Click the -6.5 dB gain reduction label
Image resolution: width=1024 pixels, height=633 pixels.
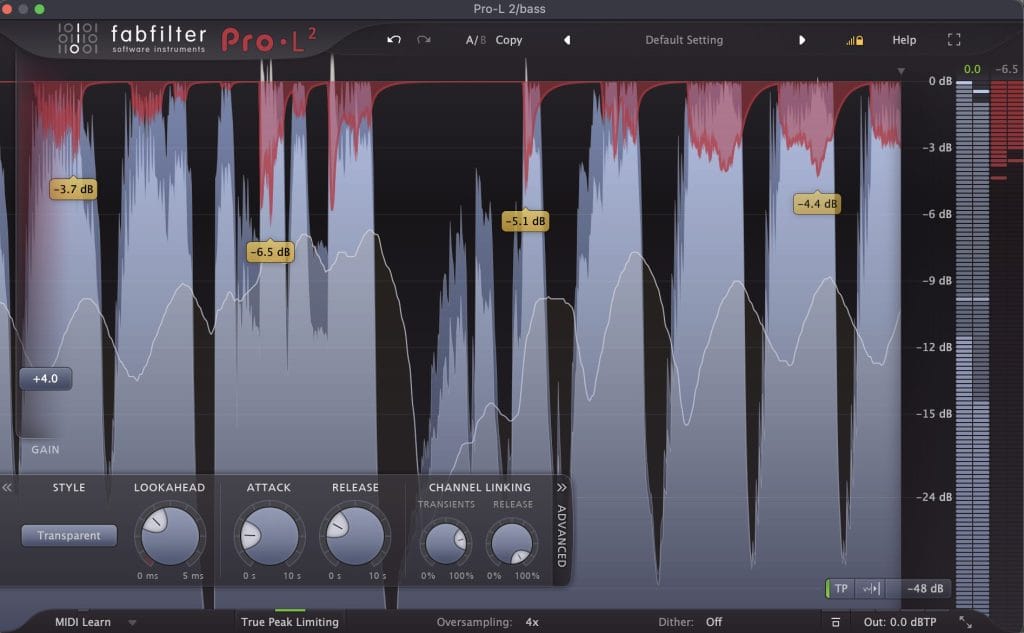coord(270,252)
